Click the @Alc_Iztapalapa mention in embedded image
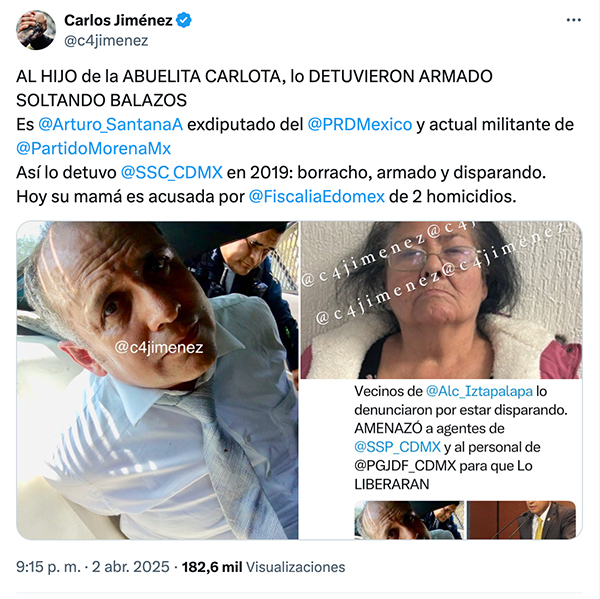The width and height of the screenshot is (600, 599). click(x=479, y=391)
